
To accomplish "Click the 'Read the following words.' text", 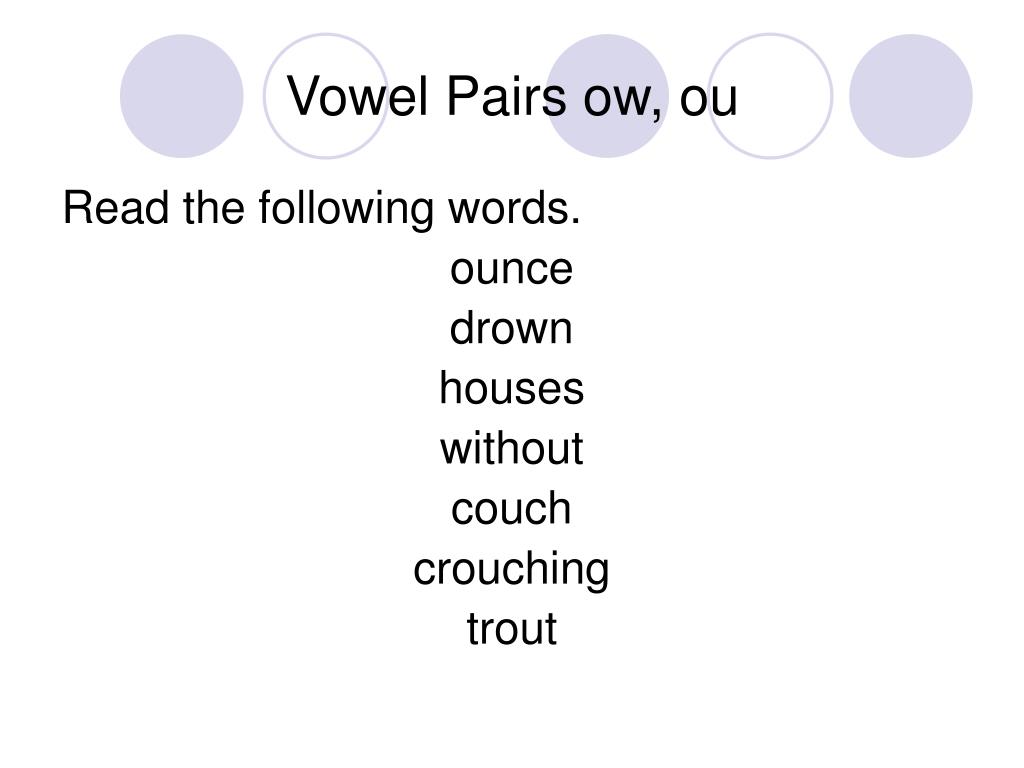I will pos(321,208).
